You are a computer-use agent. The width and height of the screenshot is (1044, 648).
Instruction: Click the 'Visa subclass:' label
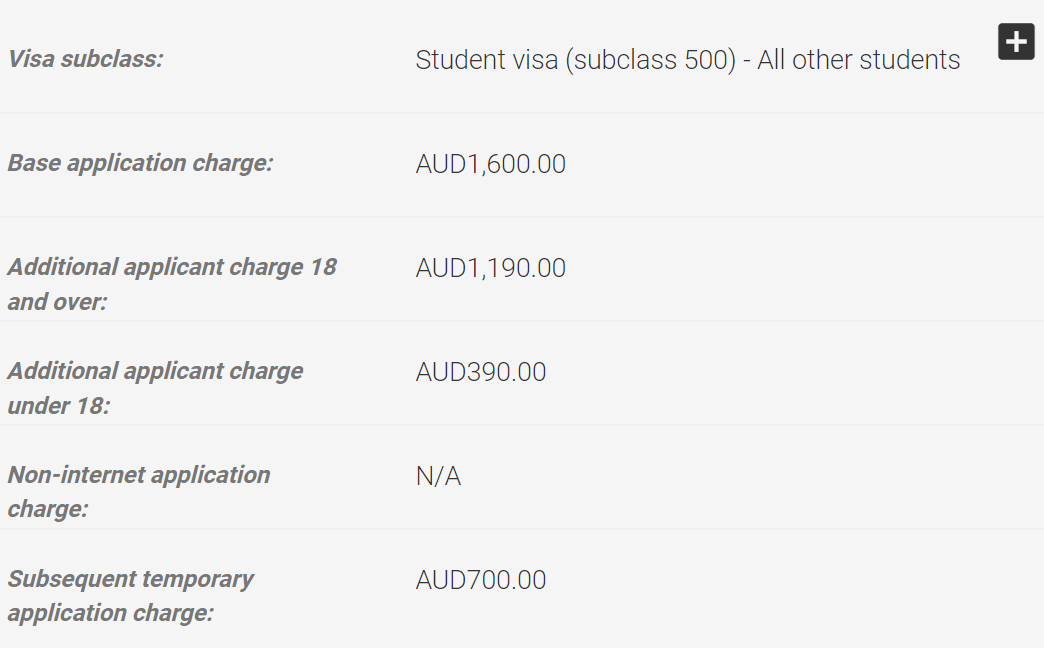pyautogui.click(x=85, y=59)
